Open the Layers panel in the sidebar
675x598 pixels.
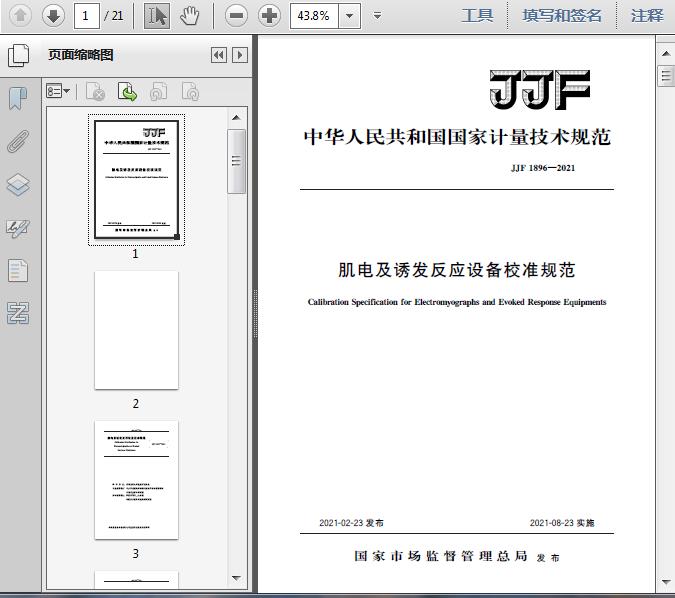pyautogui.click(x=18, y=184)
